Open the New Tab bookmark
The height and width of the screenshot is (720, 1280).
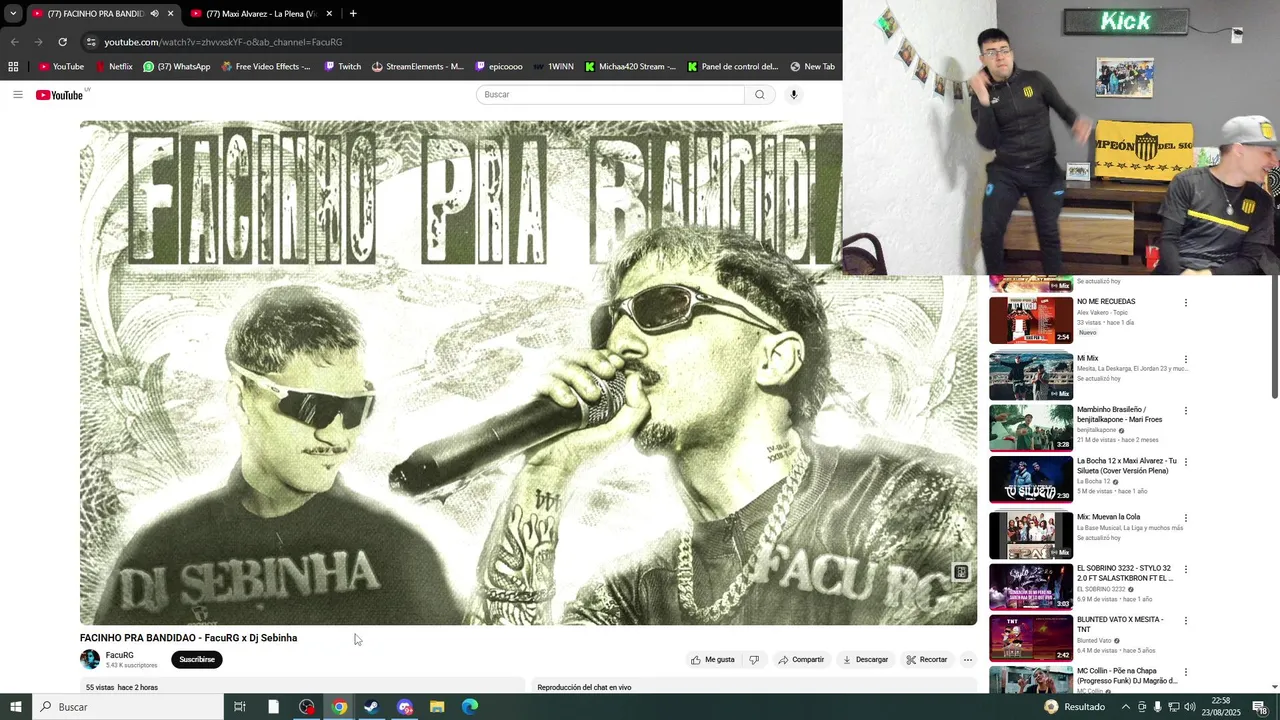click(x=812, y=67)
